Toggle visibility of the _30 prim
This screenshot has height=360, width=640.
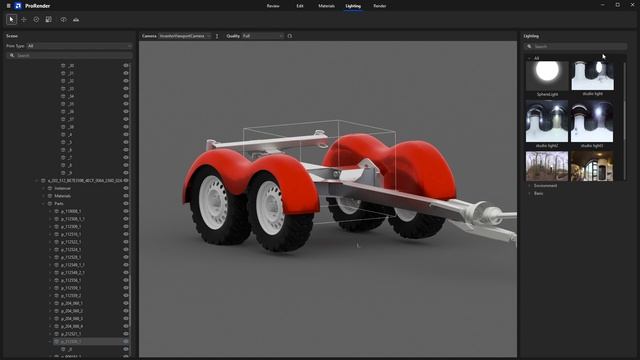pyautogui.click(x=126, y=65)
